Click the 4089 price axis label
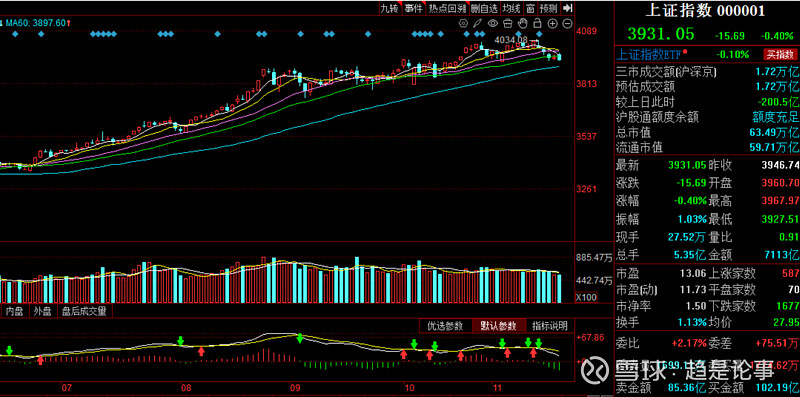This screenshot has height=397, width=800. point(586,32)
